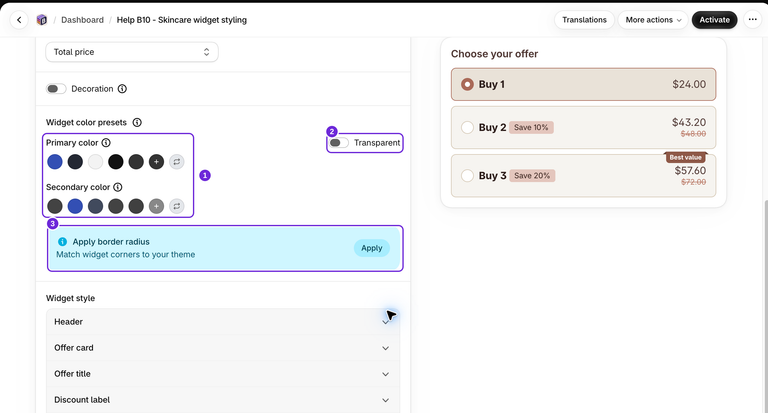The height and width of the screenshot is (413, 768).
Task: Show info for Primary color
Action: [x=106, y=143]
